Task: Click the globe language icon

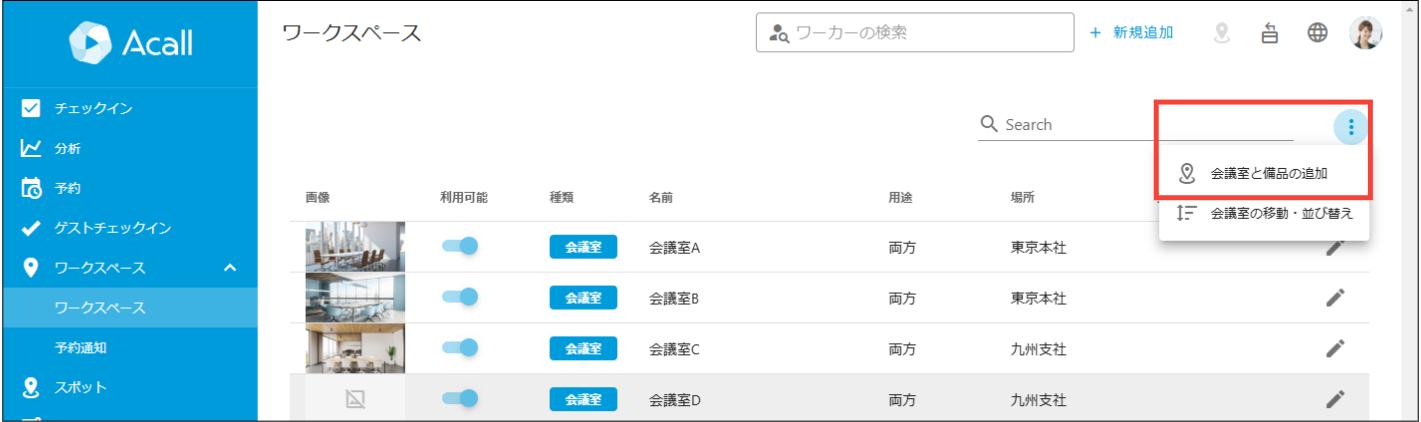Action: pyautogui.click(x=1318, y=33)
